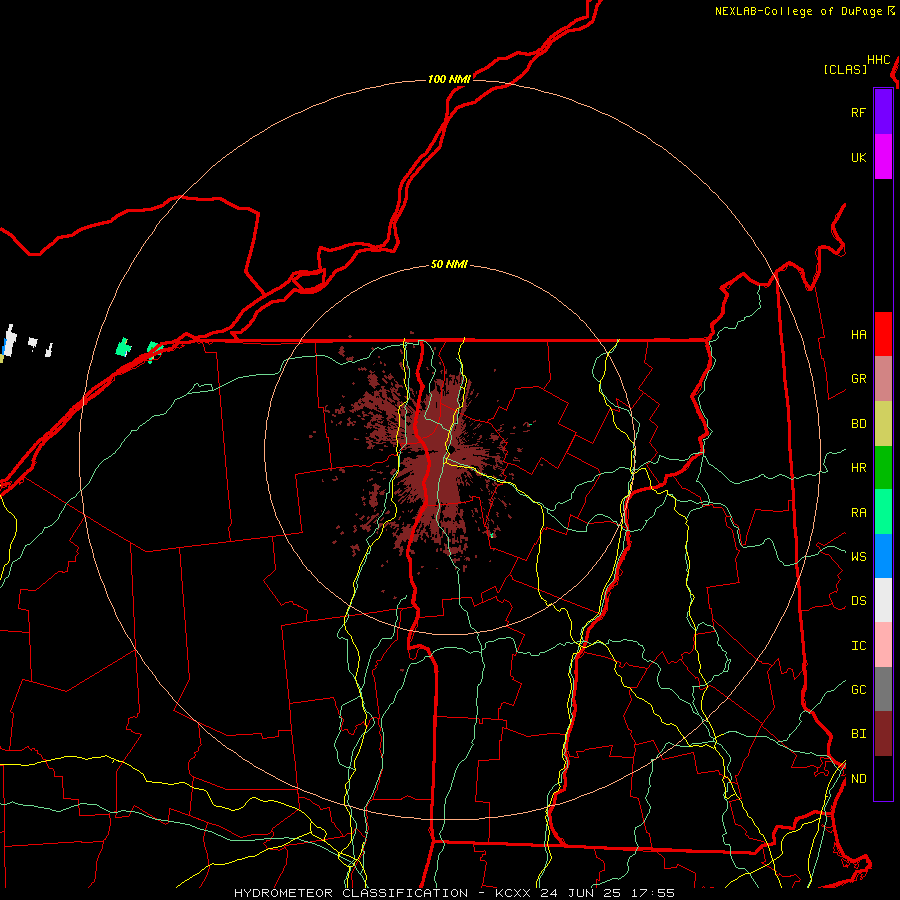Click the DS white legend swatch
Viewport: 900px width, 900px height.
[883, 600]
